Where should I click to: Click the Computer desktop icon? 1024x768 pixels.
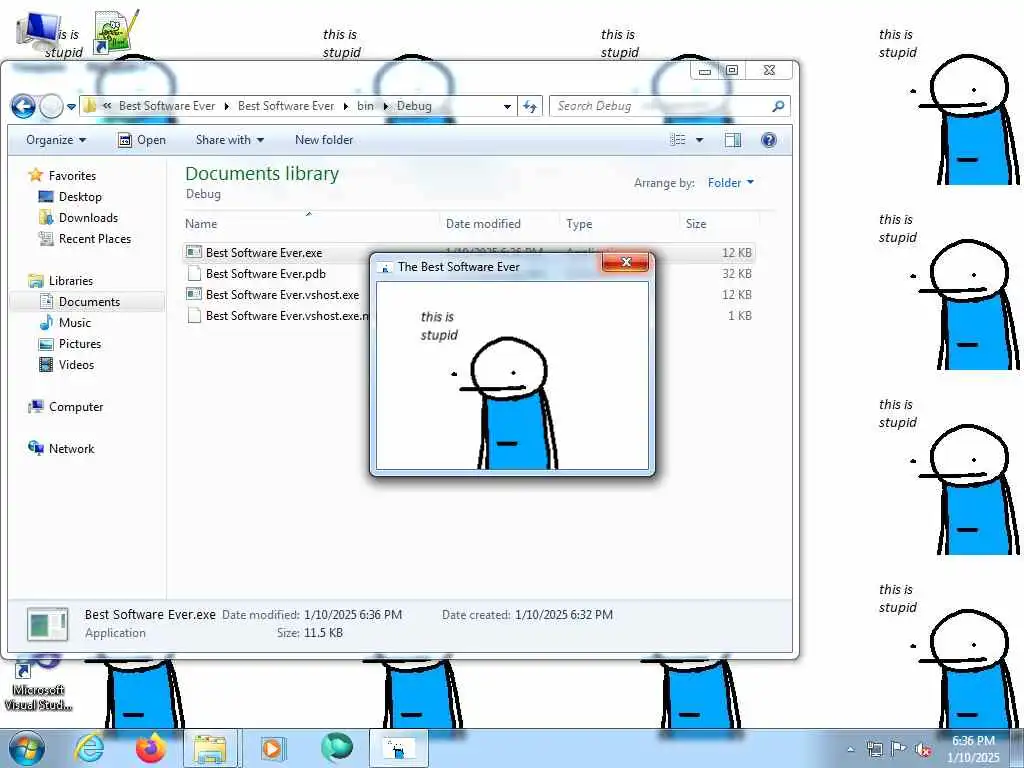[x=39, y=31]
